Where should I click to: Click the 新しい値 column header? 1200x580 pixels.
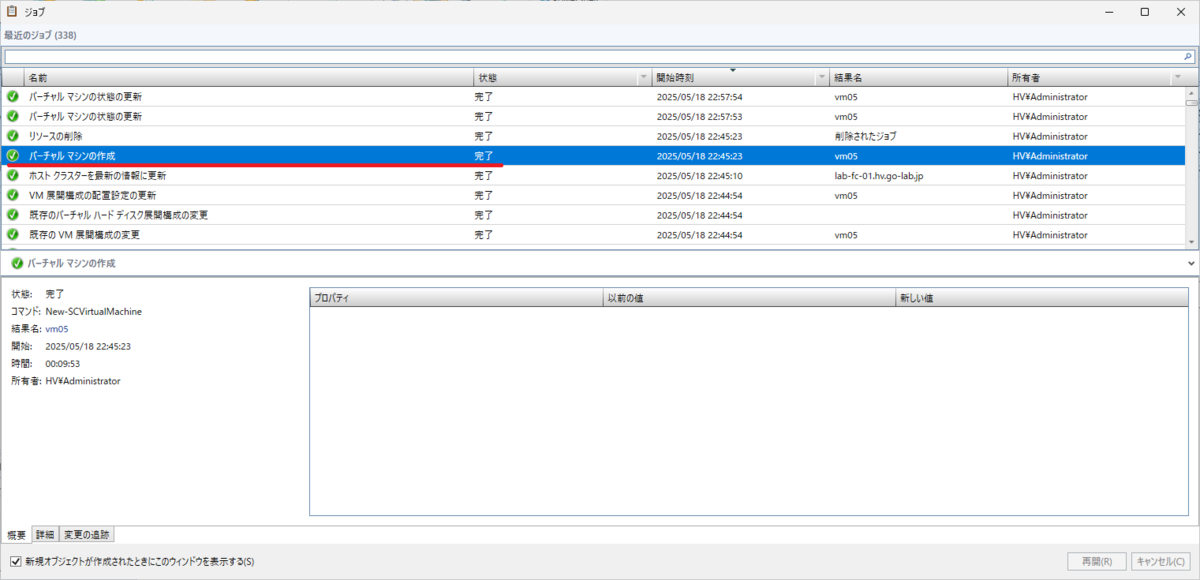[1043, 298]
